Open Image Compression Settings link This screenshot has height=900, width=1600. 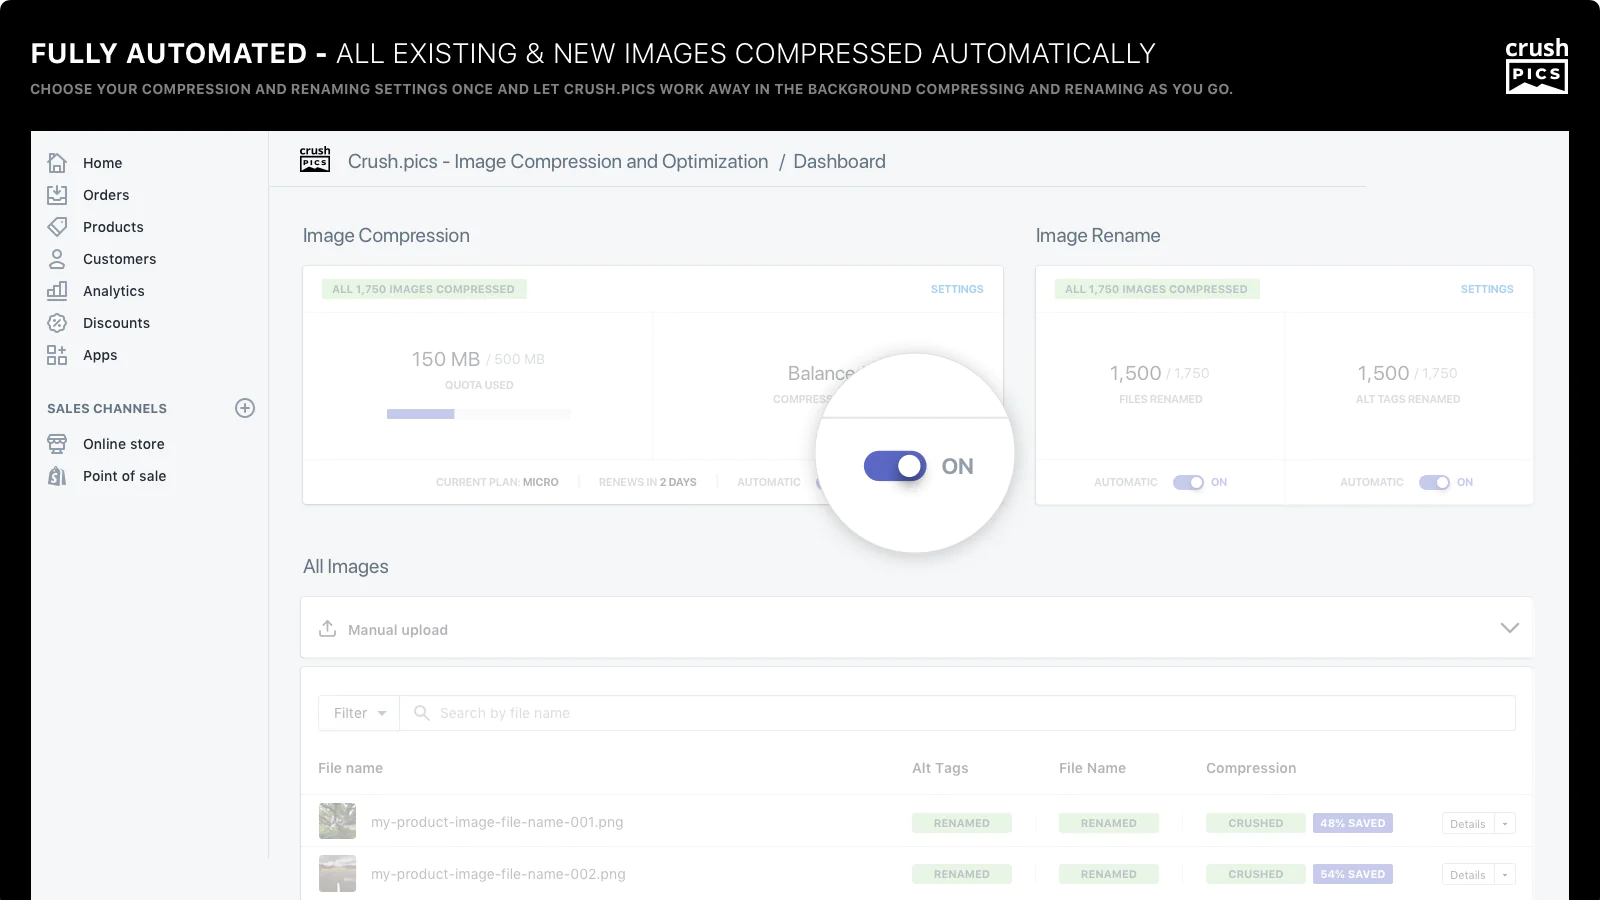click(956, 289)
